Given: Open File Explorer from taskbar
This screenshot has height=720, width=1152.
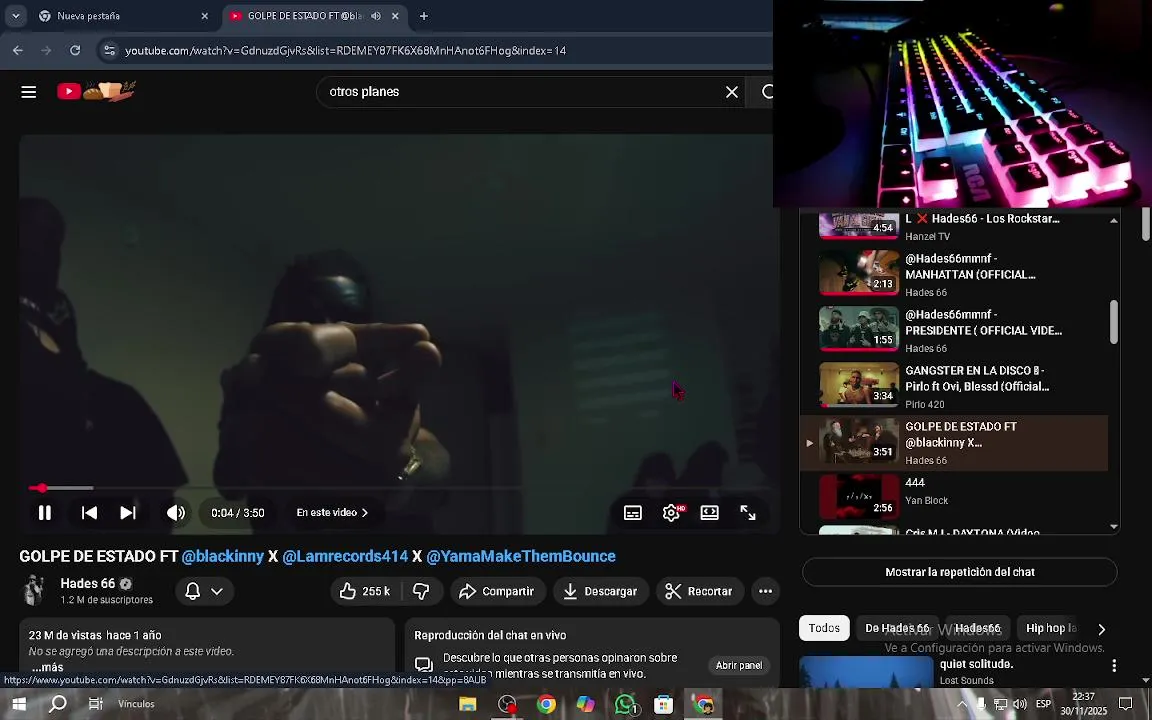Looking at the screenshot, I should click(468, 704).
